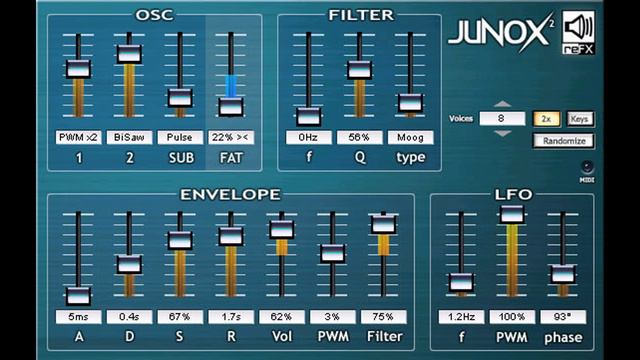Click the 93° LFO phase value box
The height and width of the screenshot is (360, 640).
563,317
